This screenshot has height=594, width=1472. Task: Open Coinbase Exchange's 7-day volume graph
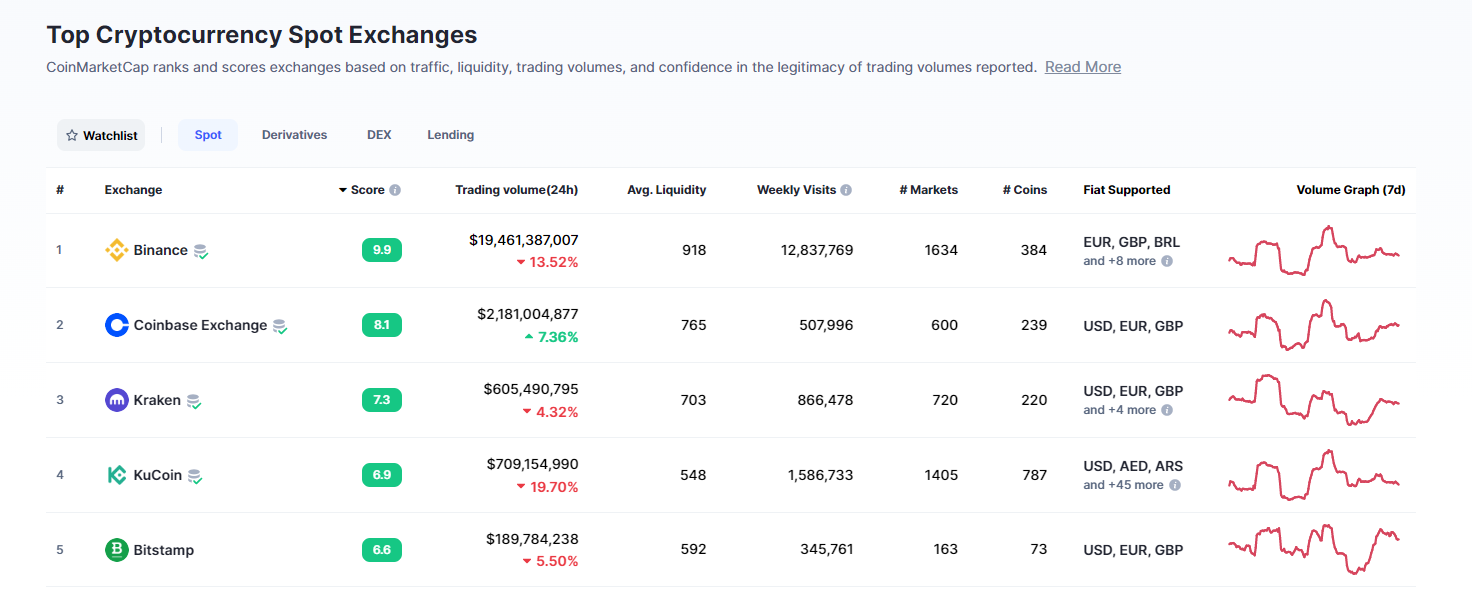pyautogui.click(x=1314, y=325)
